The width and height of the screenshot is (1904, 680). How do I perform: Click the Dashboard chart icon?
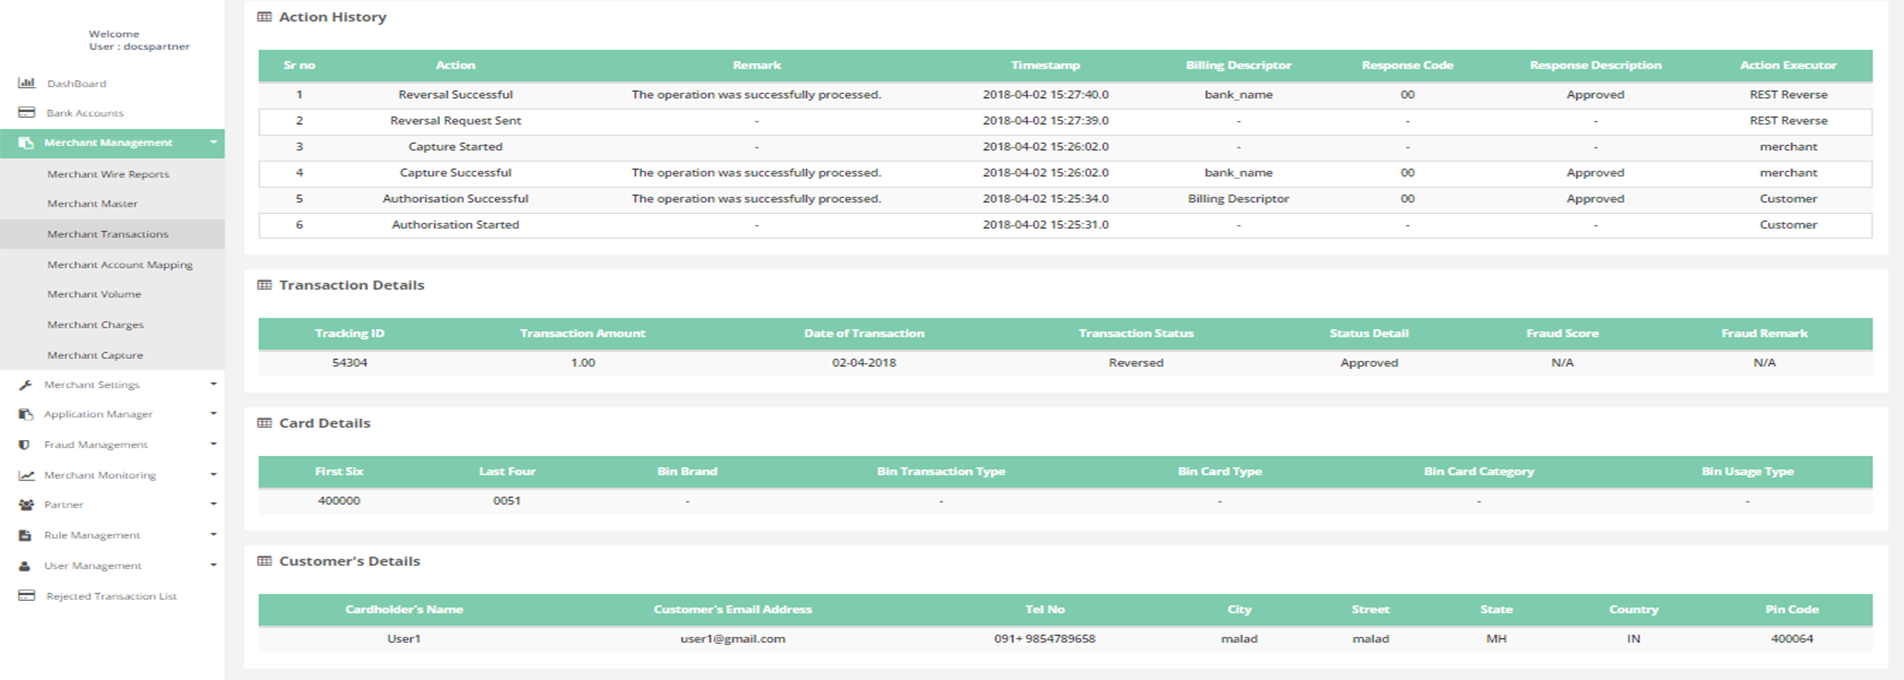[x=26, y=83]
